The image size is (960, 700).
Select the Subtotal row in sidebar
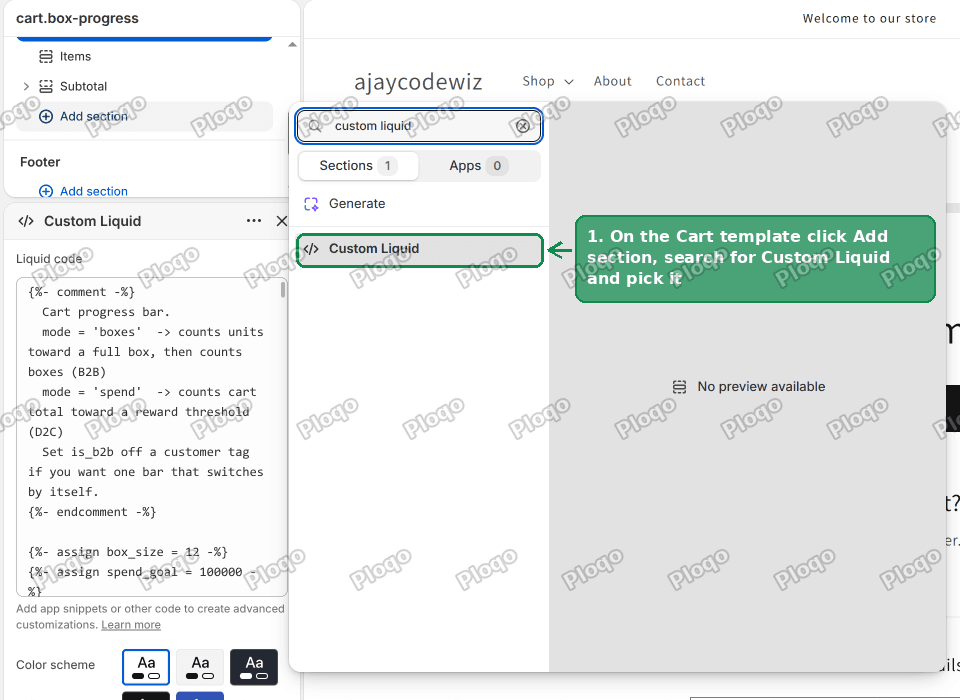point(144,86)
